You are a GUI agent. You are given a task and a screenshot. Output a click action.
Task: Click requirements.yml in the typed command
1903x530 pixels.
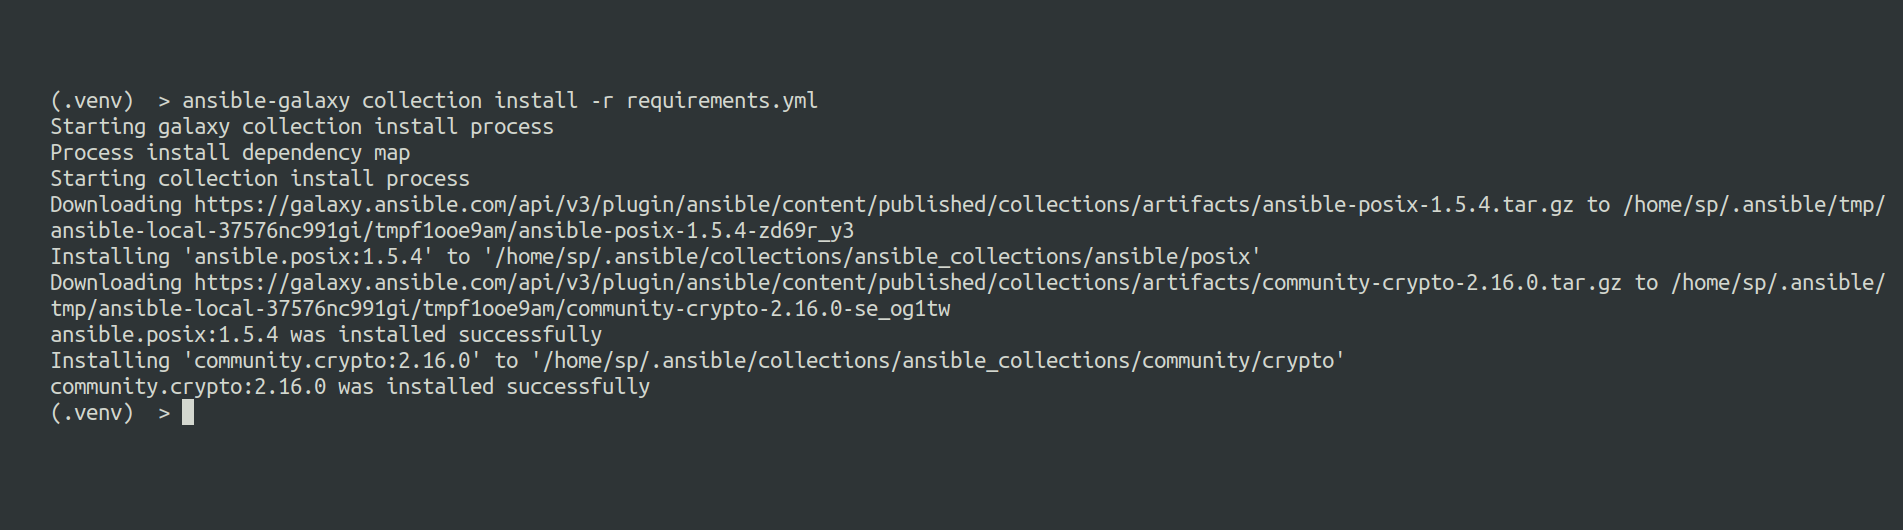coord(721,101)
